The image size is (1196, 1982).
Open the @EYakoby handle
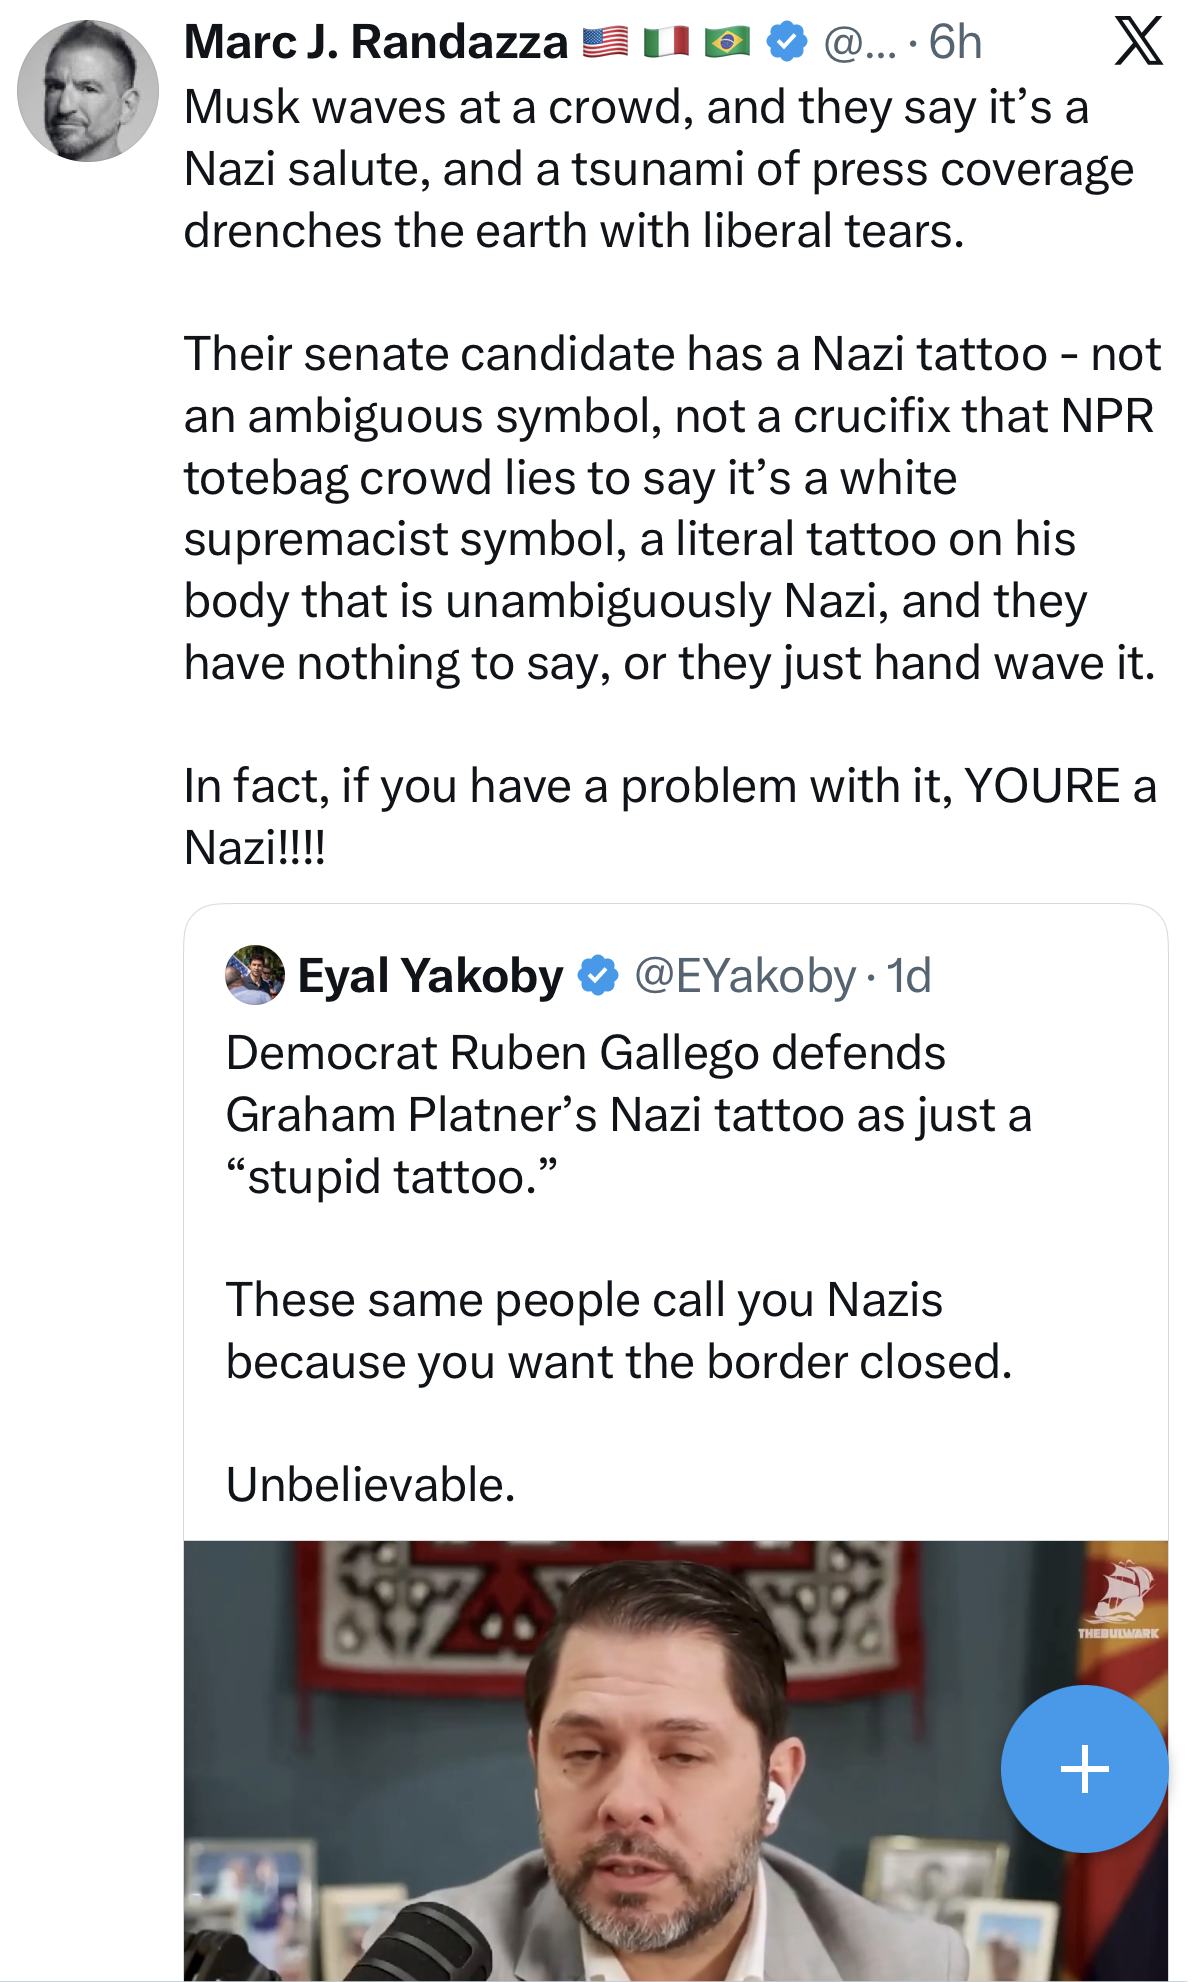click(745, 975)
